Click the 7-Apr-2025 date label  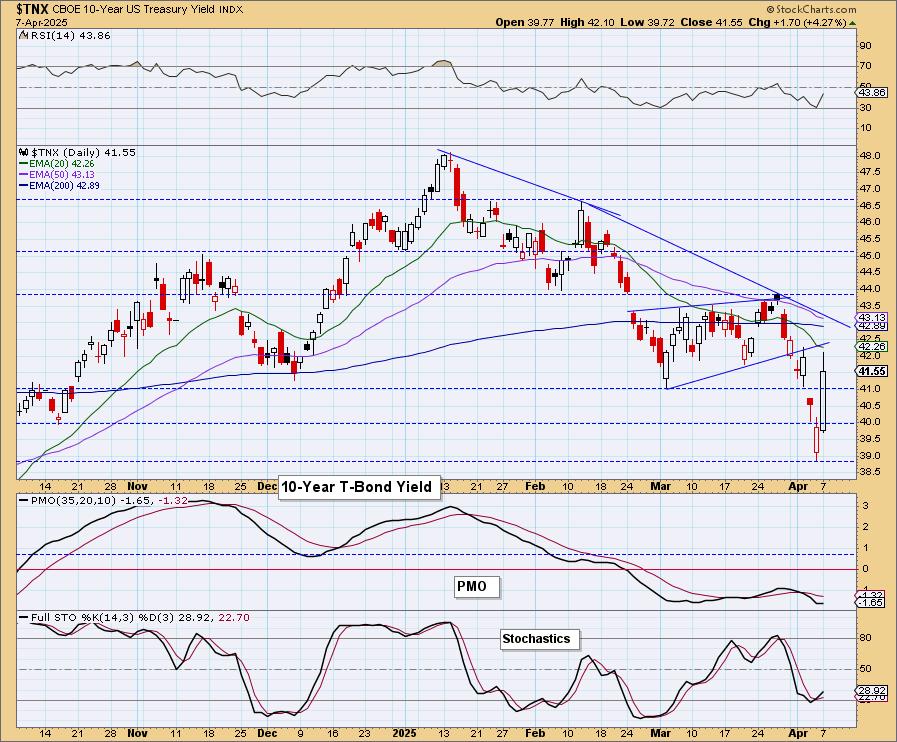[x=42, y=22]
